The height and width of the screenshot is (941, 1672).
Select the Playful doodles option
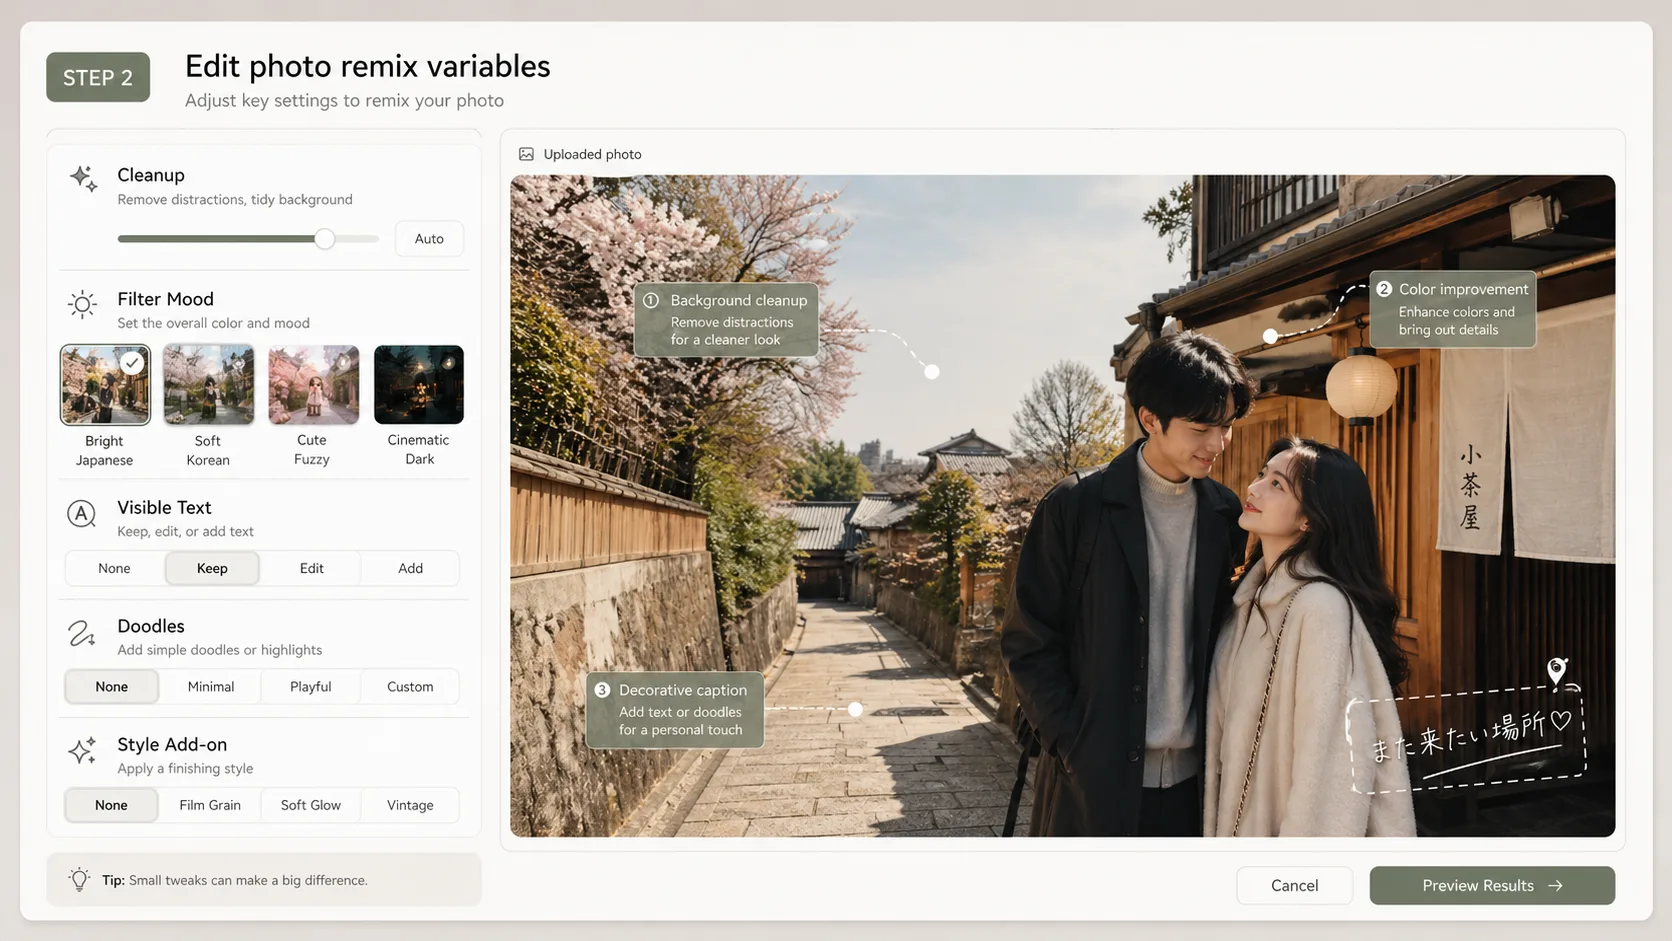point(310,686)
